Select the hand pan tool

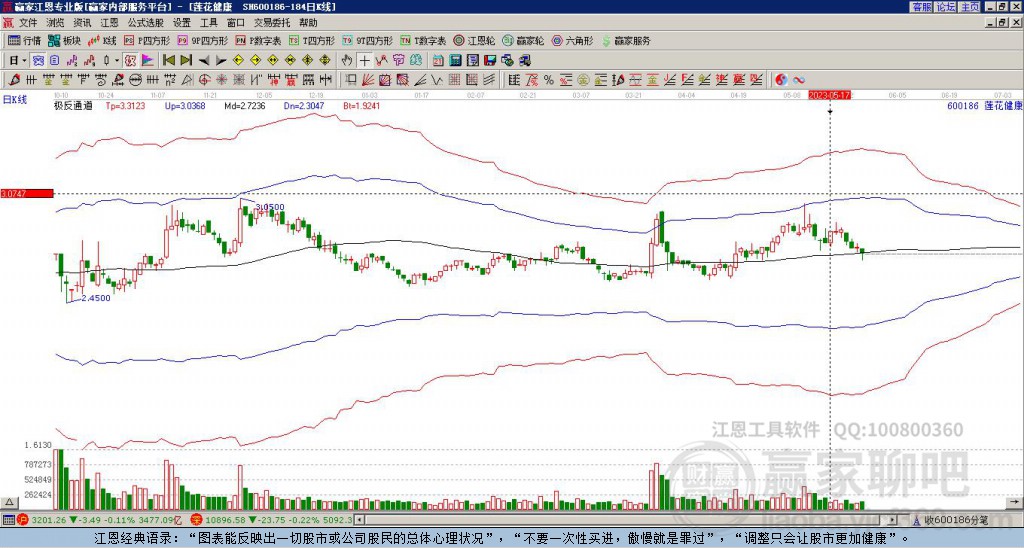[x=347, y=60]
